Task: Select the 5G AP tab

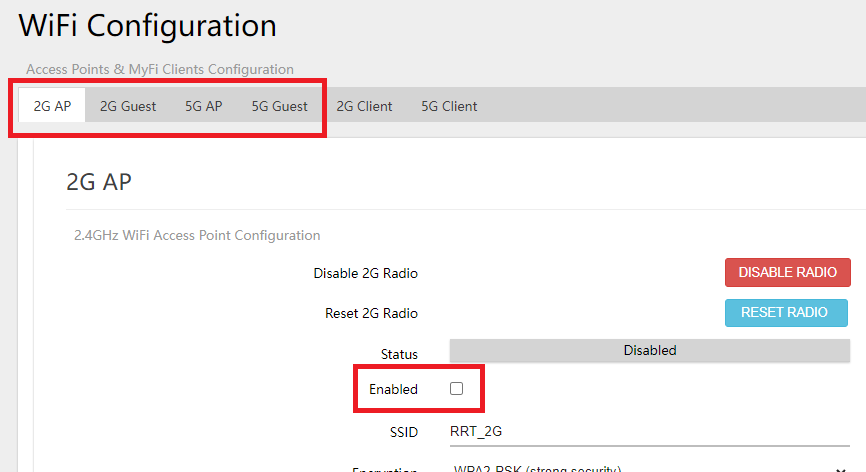Action: (203, 106)
